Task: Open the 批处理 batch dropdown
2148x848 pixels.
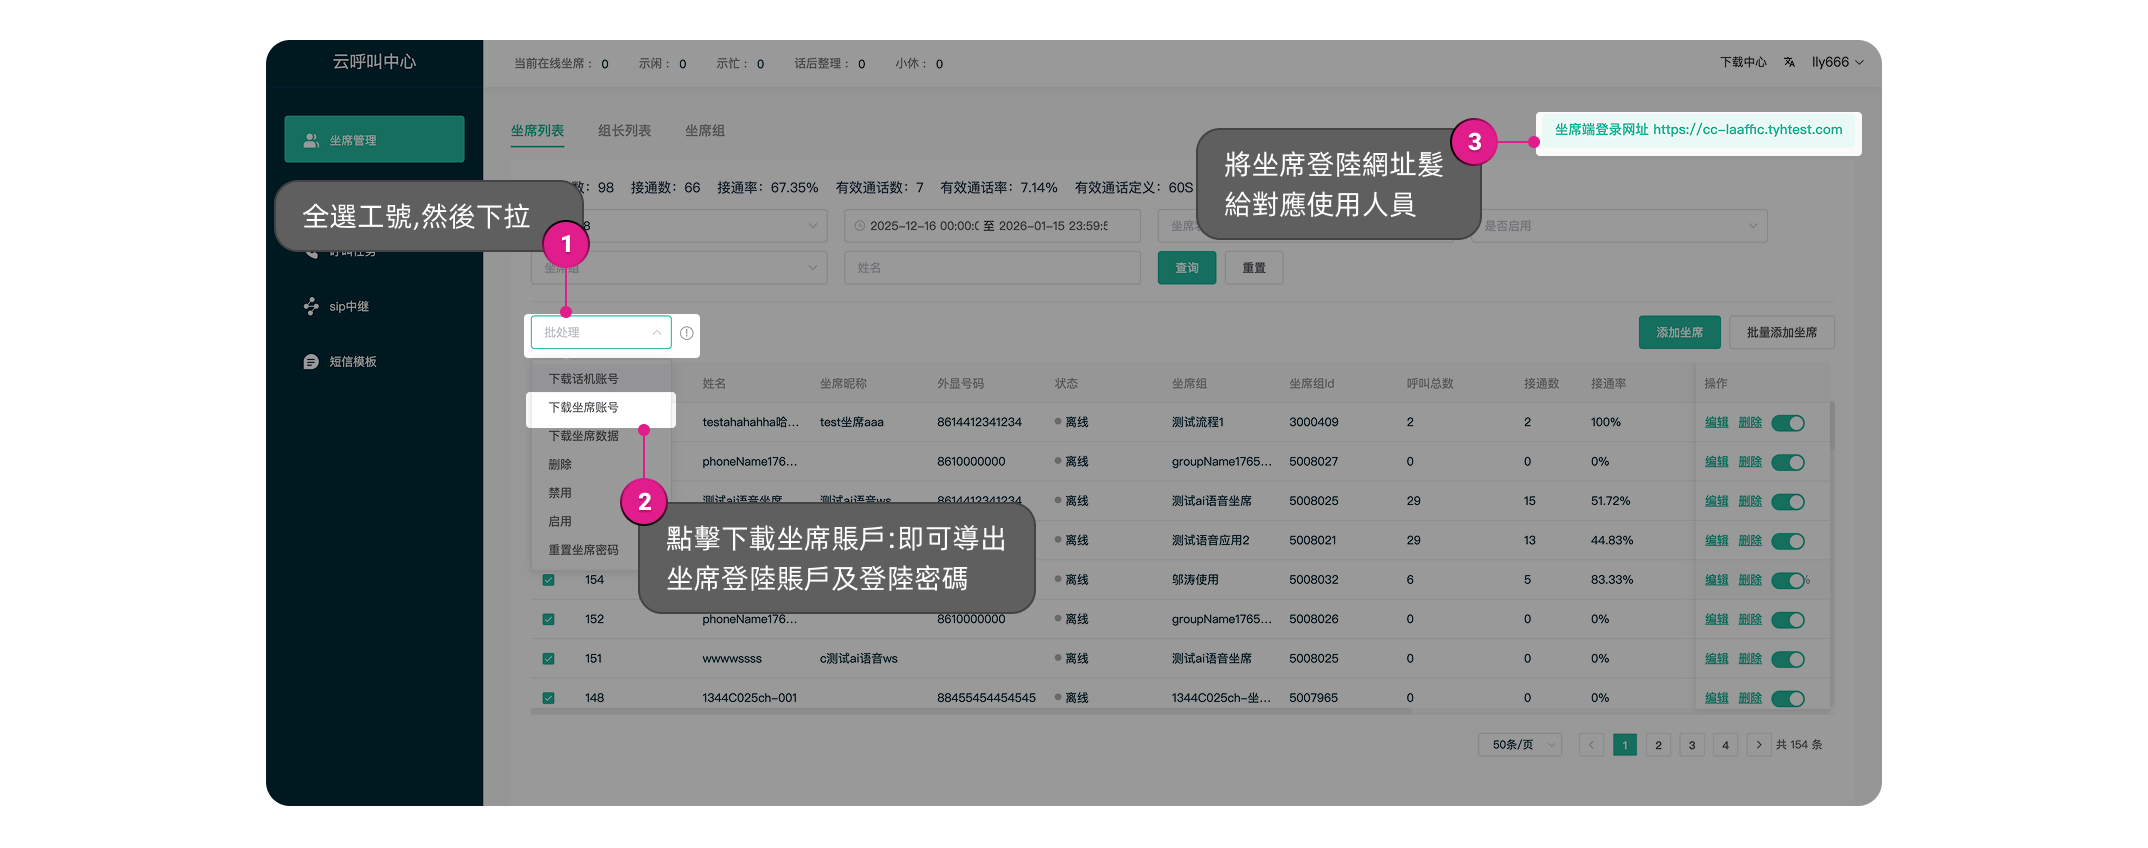Action: 601,333
